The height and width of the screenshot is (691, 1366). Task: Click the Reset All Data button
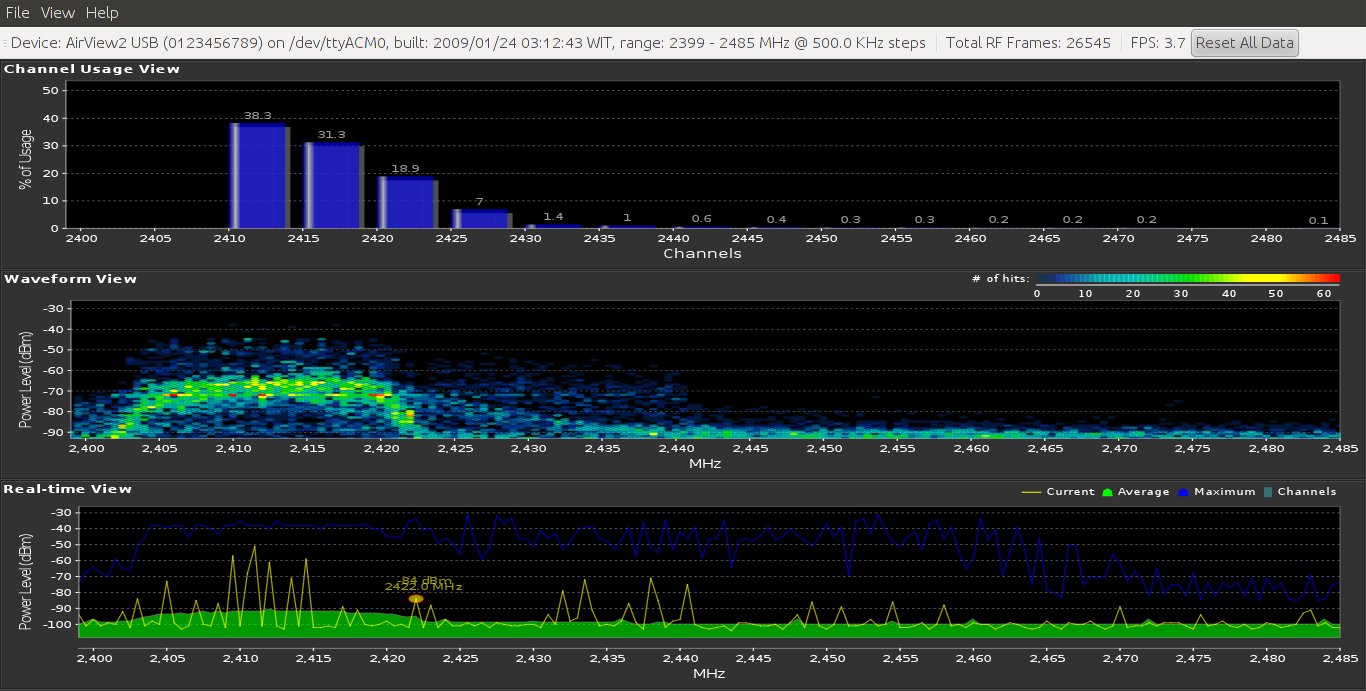point(1244,43)
